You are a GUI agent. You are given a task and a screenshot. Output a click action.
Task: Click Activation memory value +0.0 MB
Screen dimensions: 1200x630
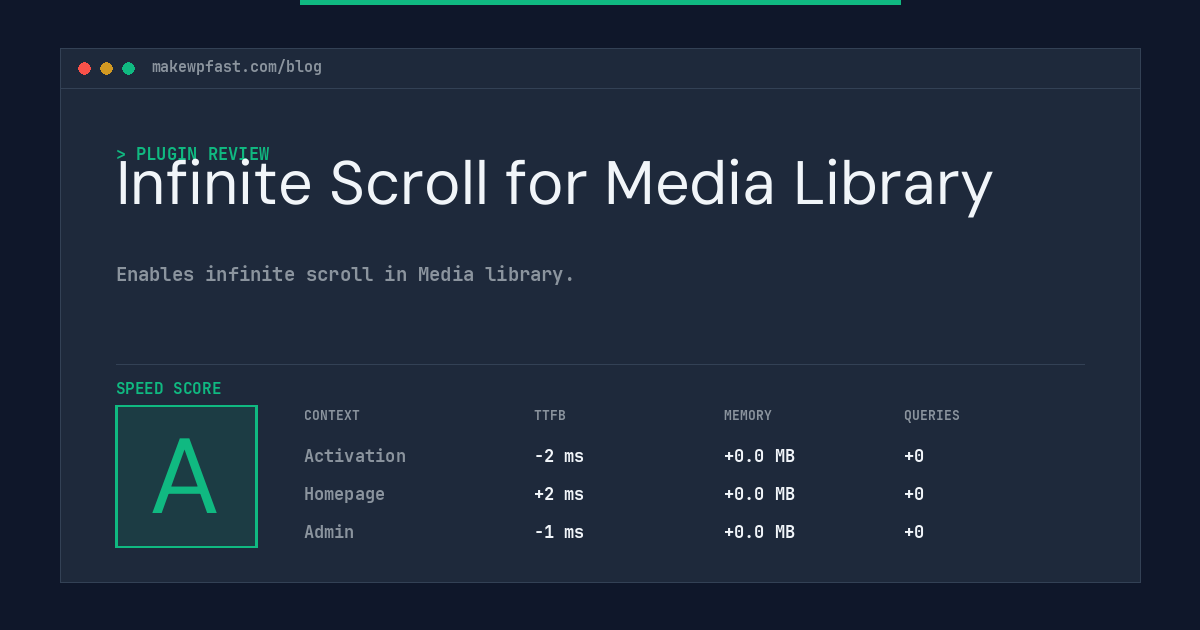759,456
